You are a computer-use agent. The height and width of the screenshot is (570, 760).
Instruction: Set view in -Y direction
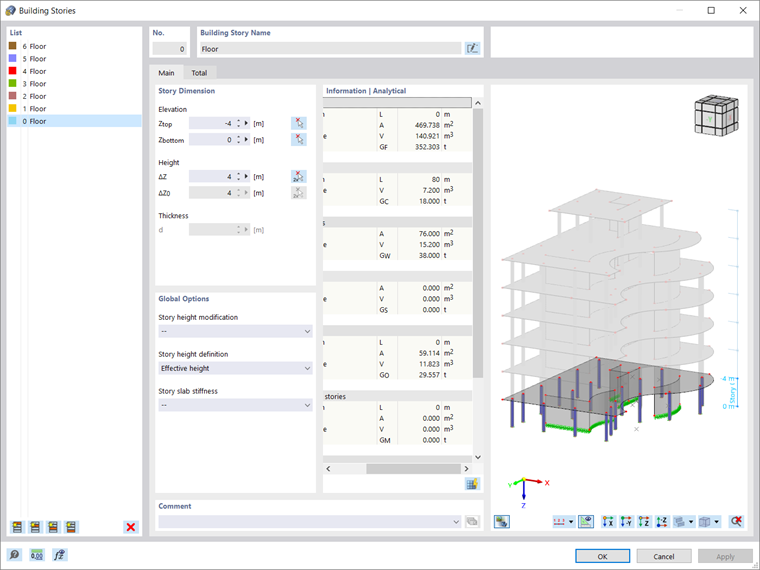coord(626,522)
